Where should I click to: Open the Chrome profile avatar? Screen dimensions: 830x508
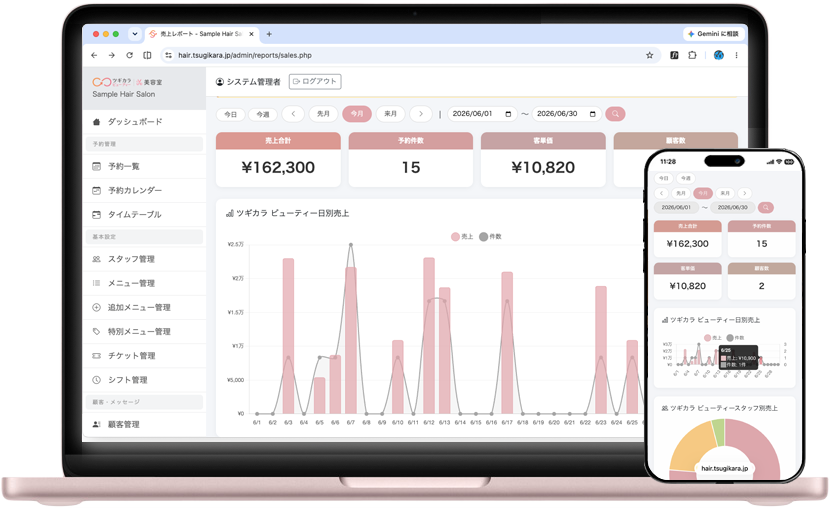coord(718,55)
